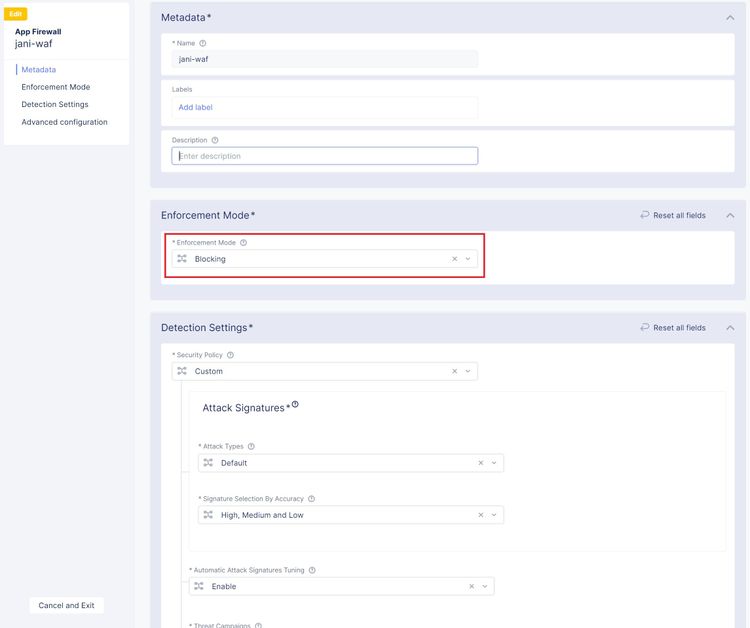Go to Detection Settings in sidebar
Viewport: 750px width, 628px height.
point(55,104)
